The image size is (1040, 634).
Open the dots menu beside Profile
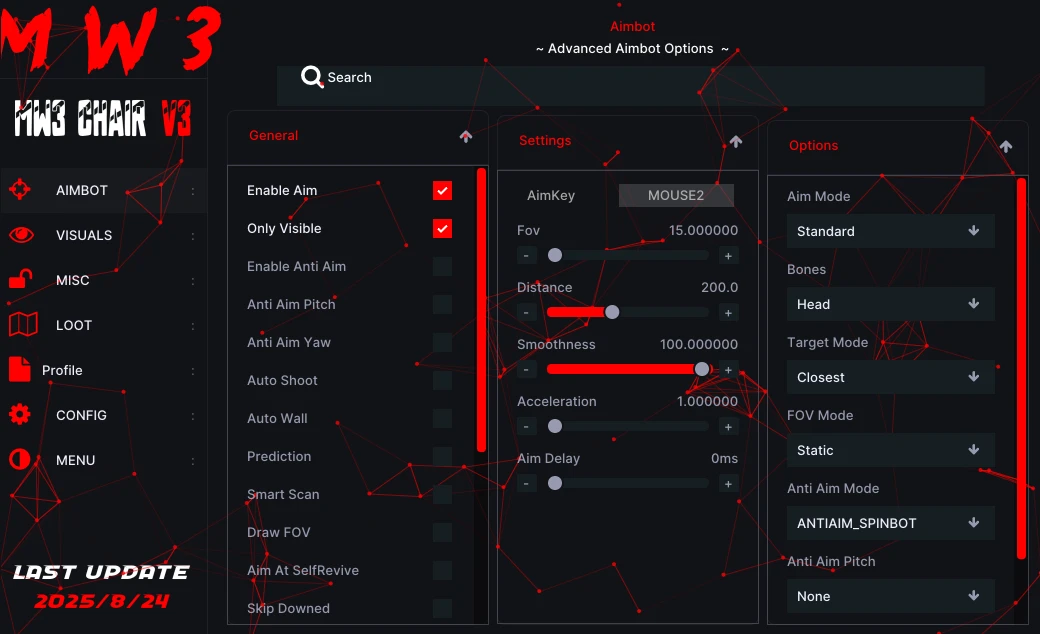[x=193, y=371]
